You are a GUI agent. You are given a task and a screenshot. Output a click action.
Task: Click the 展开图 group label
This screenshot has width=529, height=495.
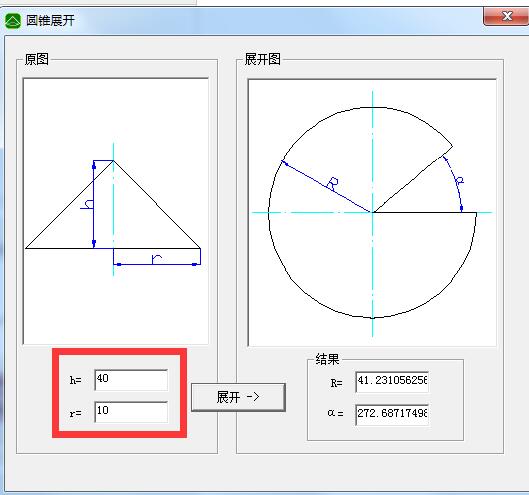click(262, 59)
